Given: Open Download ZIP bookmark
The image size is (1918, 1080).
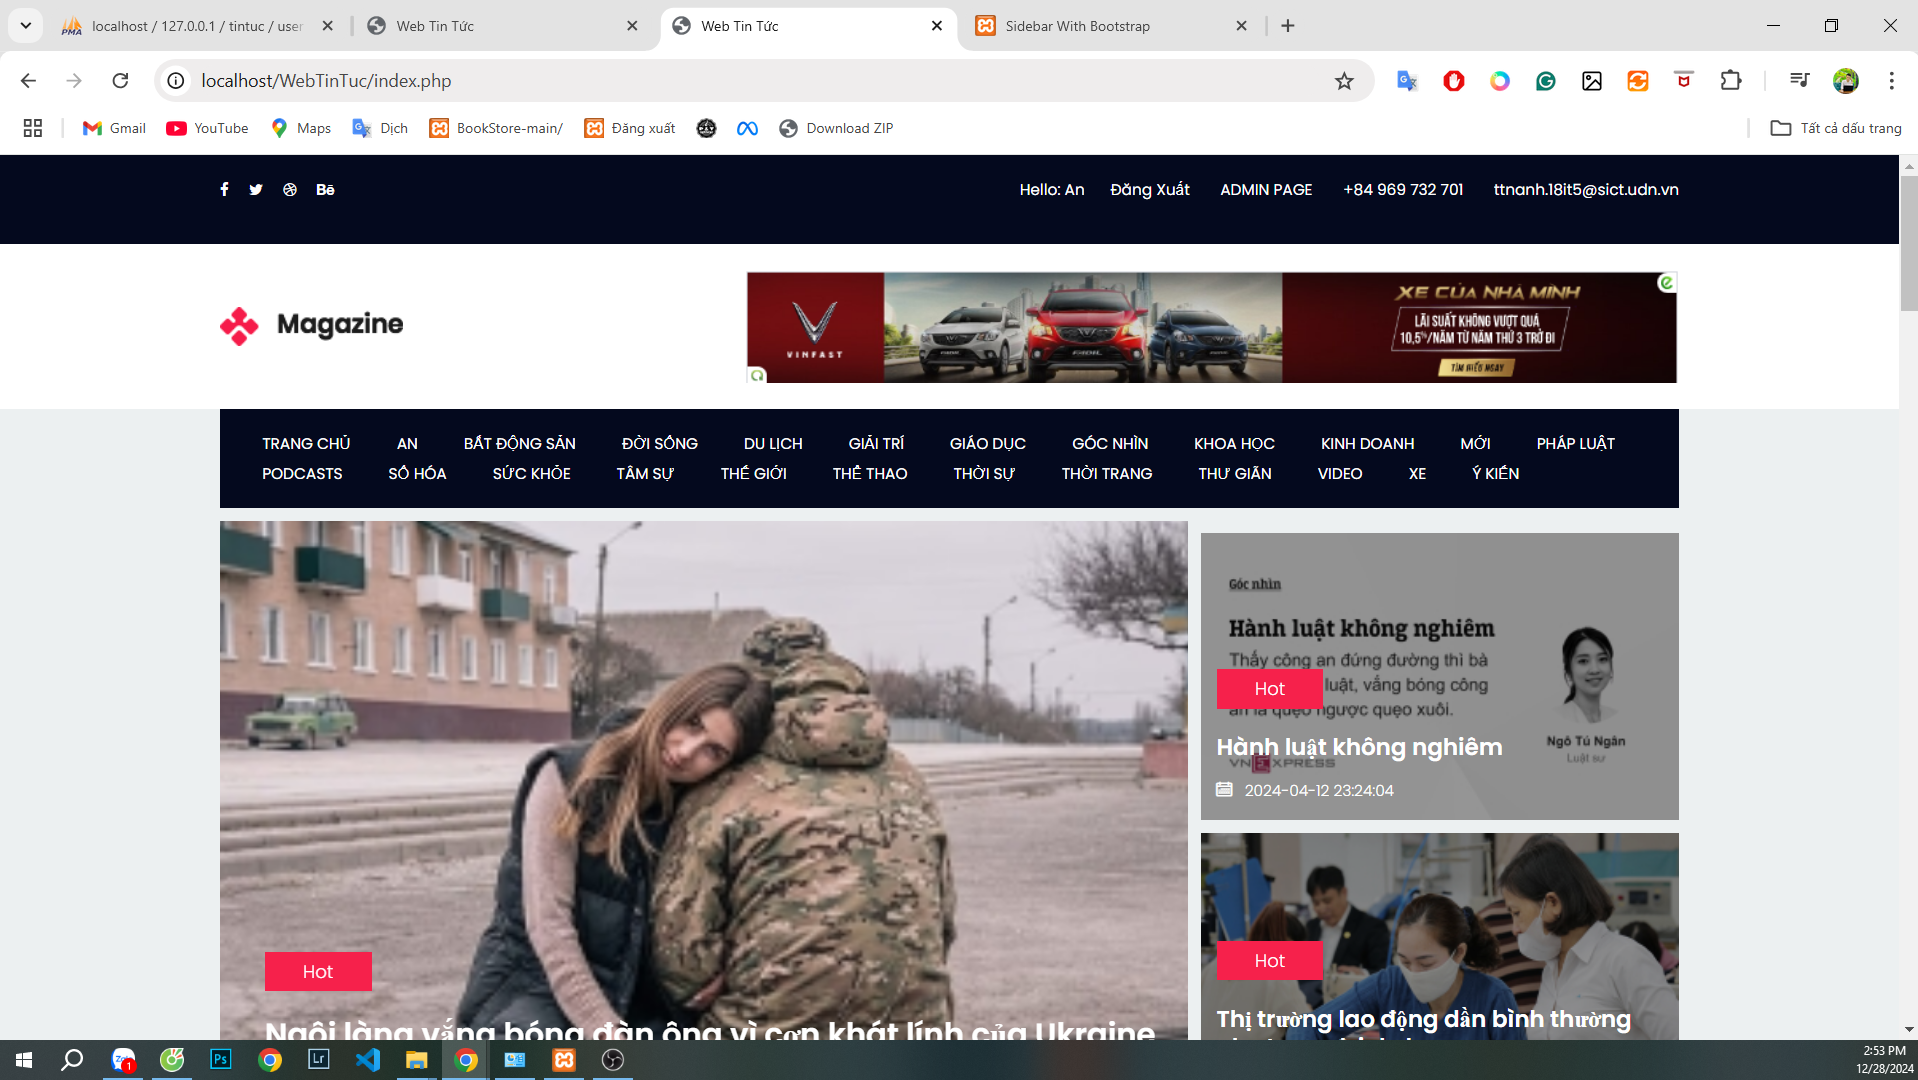Looking at the screenshot, I should click(836, 128).
